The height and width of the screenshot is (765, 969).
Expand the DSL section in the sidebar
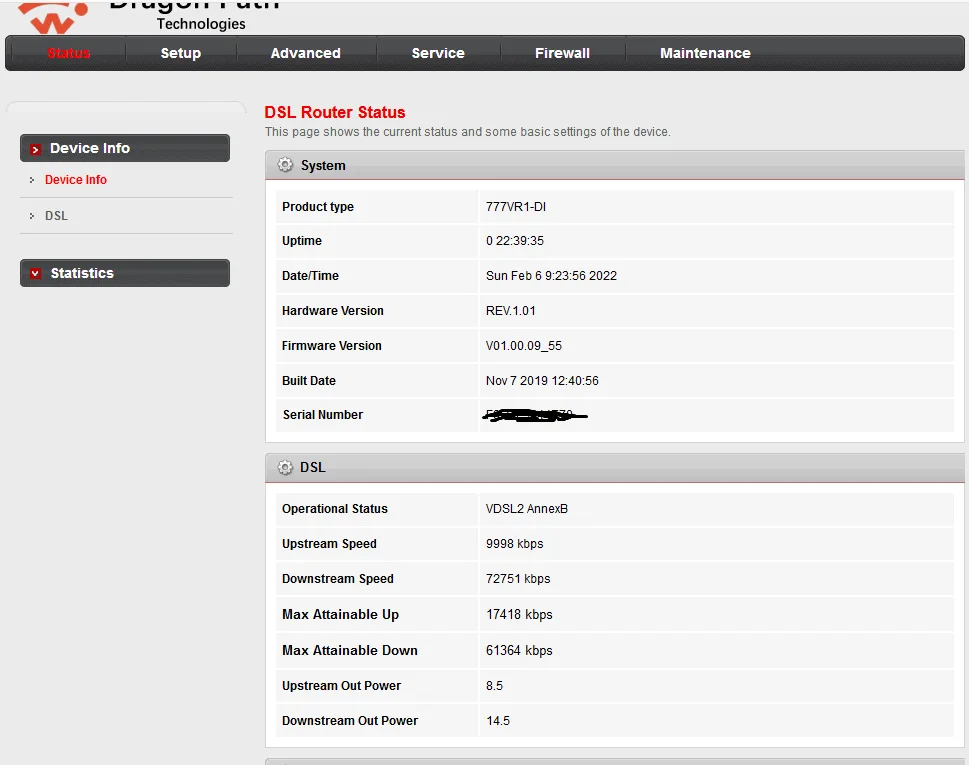point(56,215)
